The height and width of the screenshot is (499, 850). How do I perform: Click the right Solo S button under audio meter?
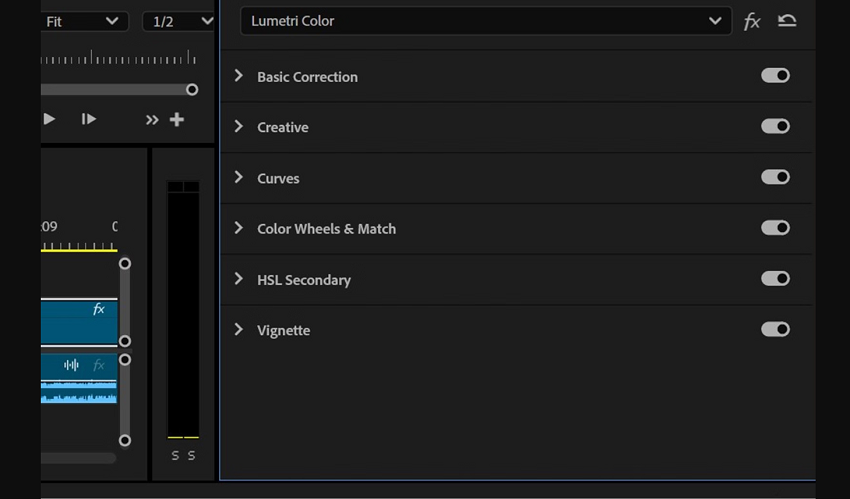(191, 456)
